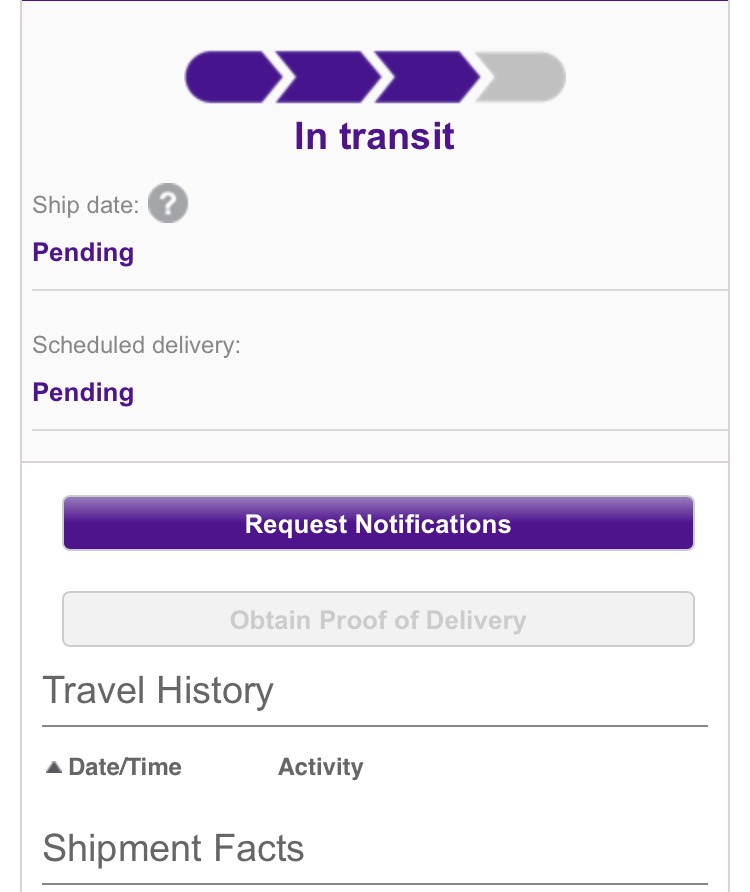Click the word transit in status
The height and width of the screenshot is (892, 750).
tap(397, 137)
